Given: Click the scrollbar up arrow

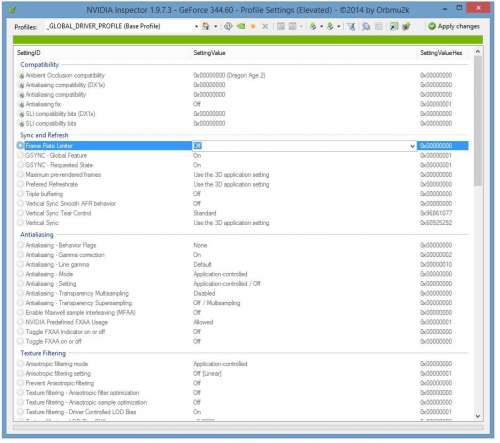Looking at the screenshot, I should pos(478,52).
